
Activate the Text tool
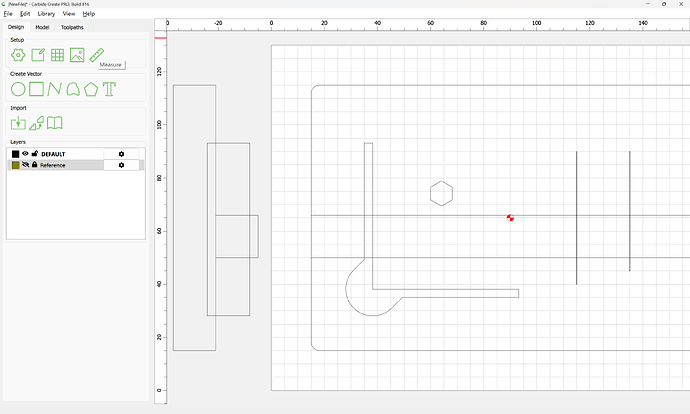point(109,89)
